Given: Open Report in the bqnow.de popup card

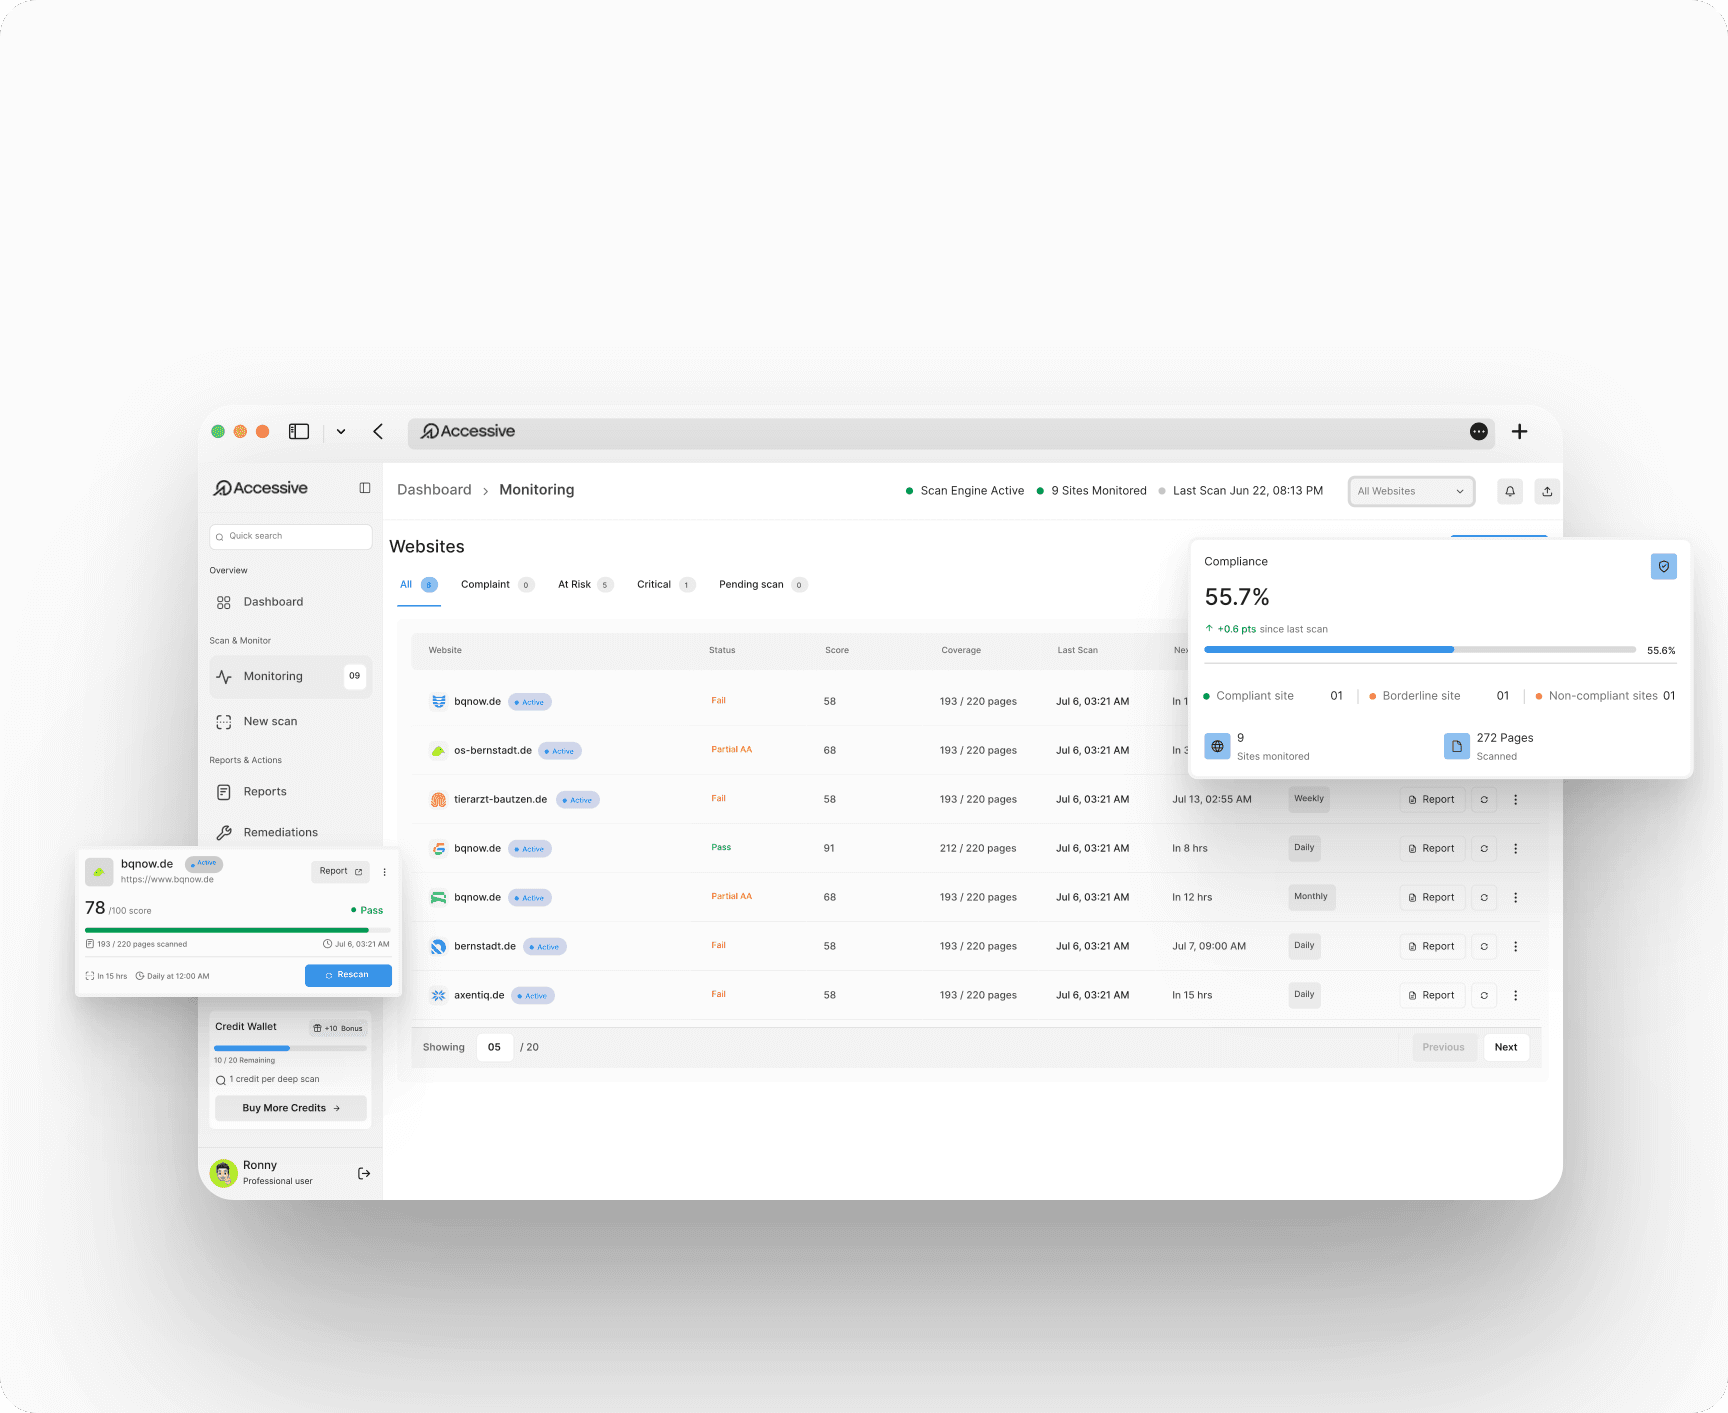Looking at the screenshot, I should (x=341, y=871).
